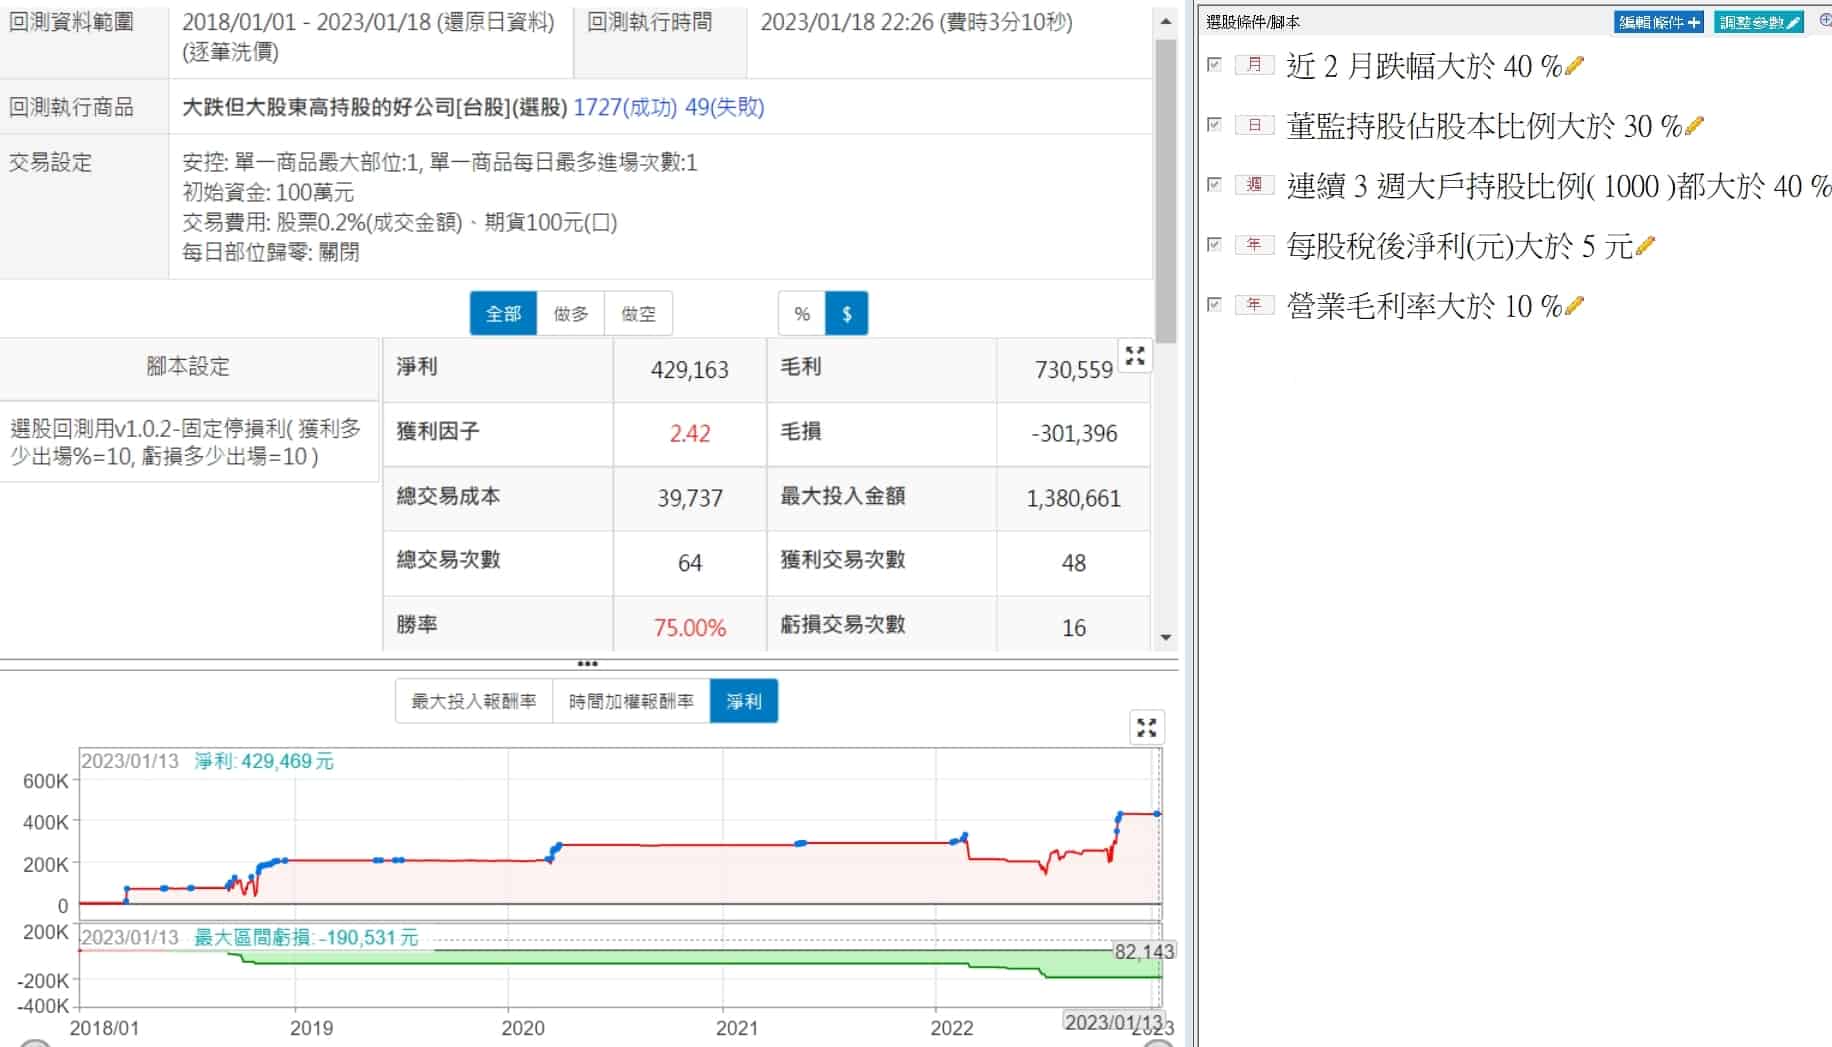Switch to the 做多 trades tab
The width and height of the screenshot is (1832, 1047).
click(571, 314)
